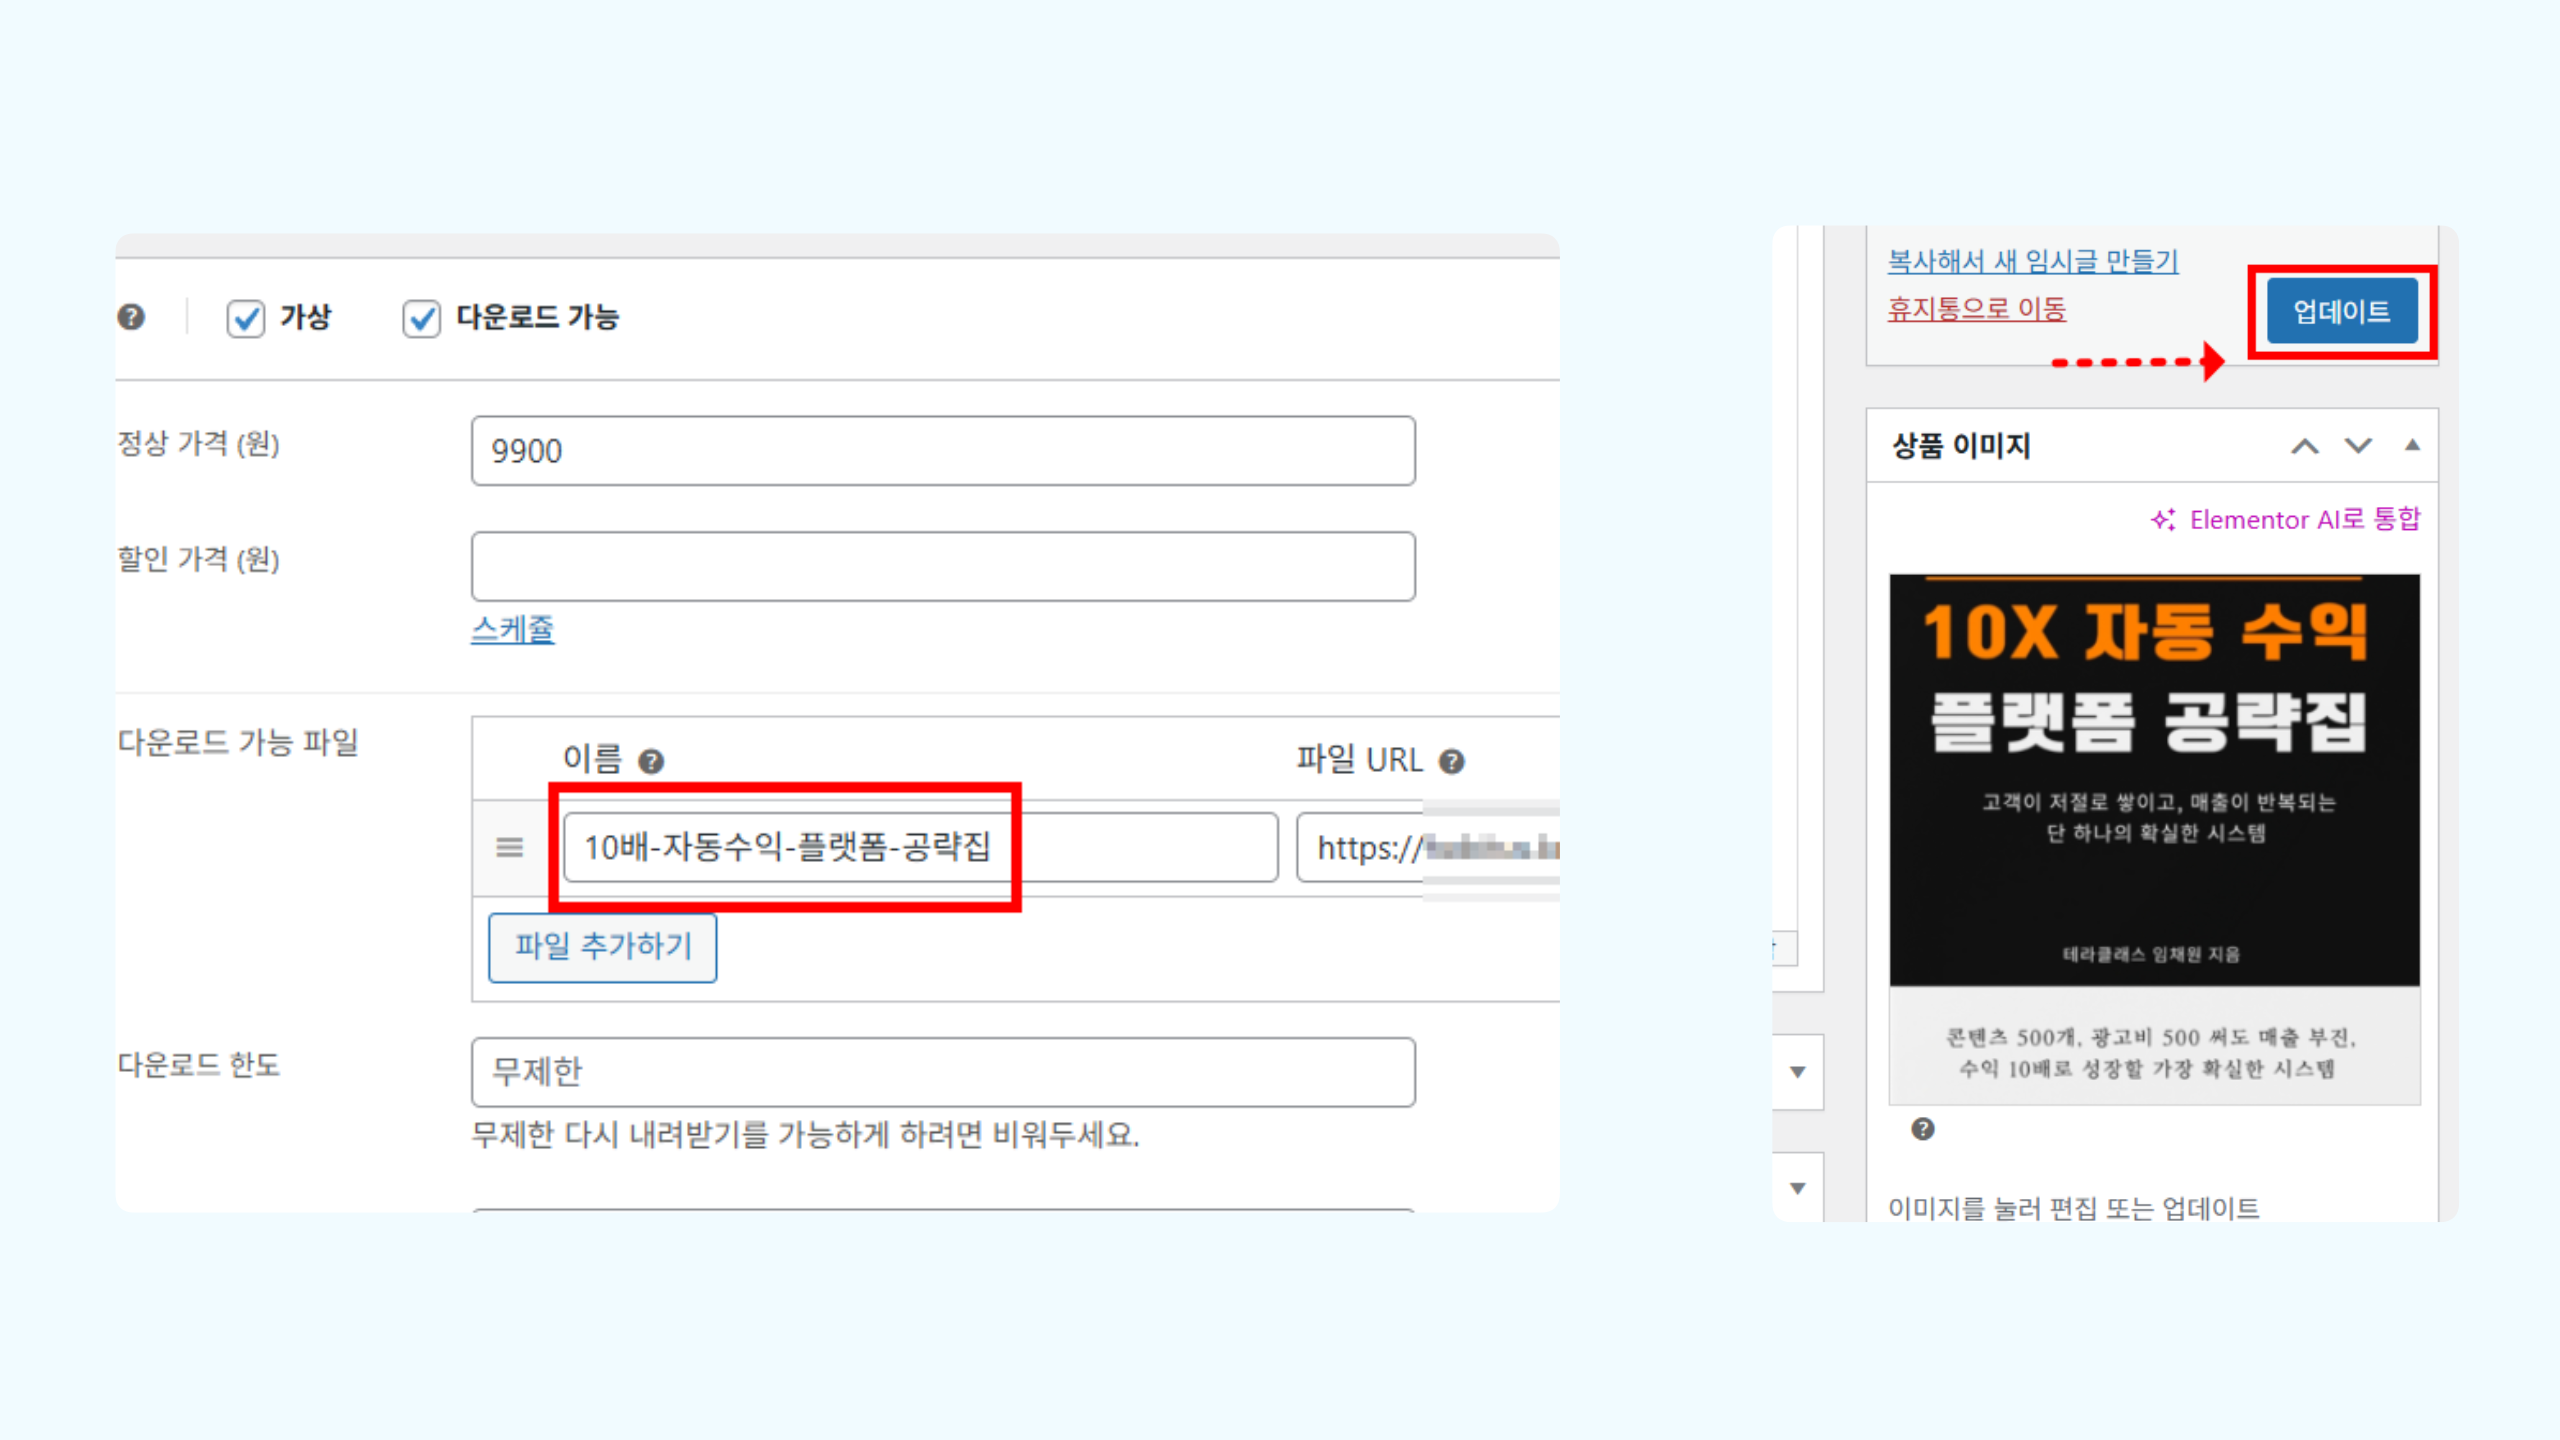
Task: Click help icon next to 파일 URL
Action: click(x=1451, y=762)
